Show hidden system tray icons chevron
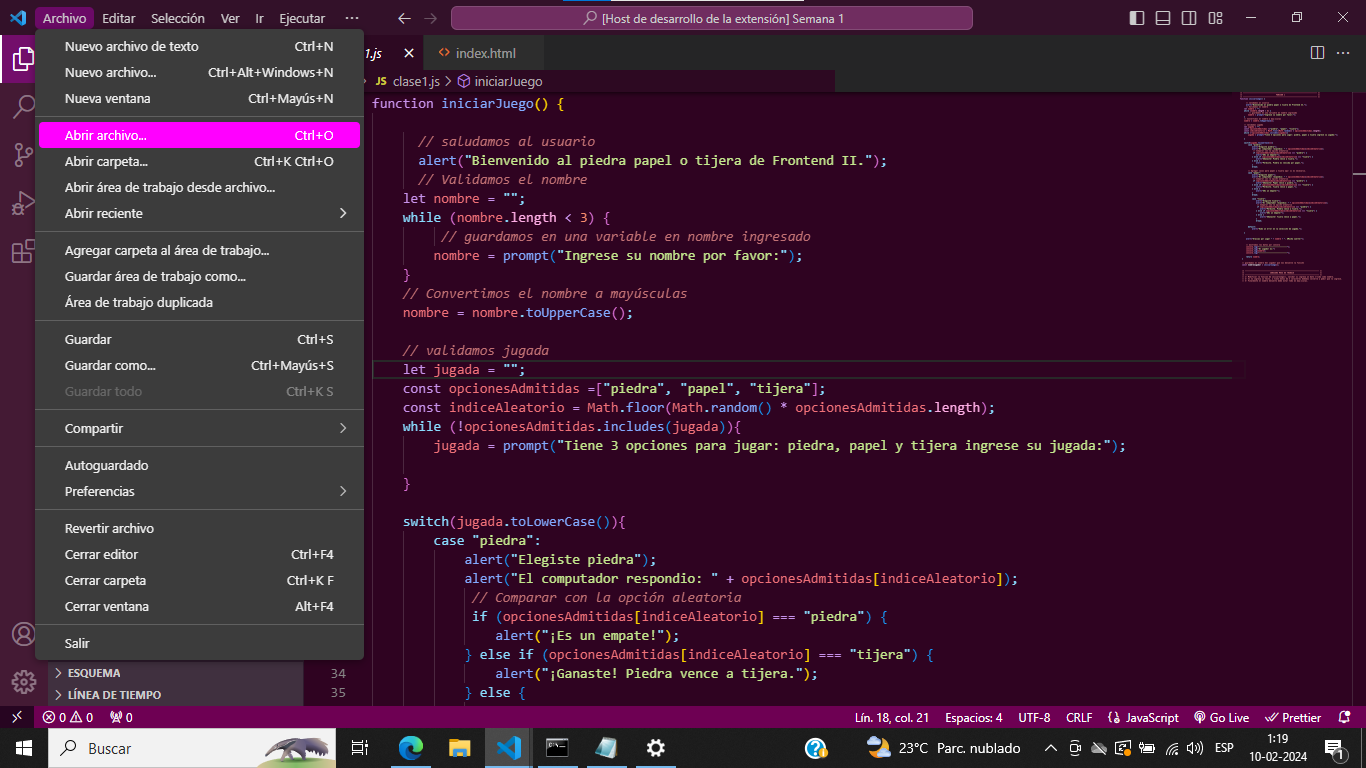 1050,748
